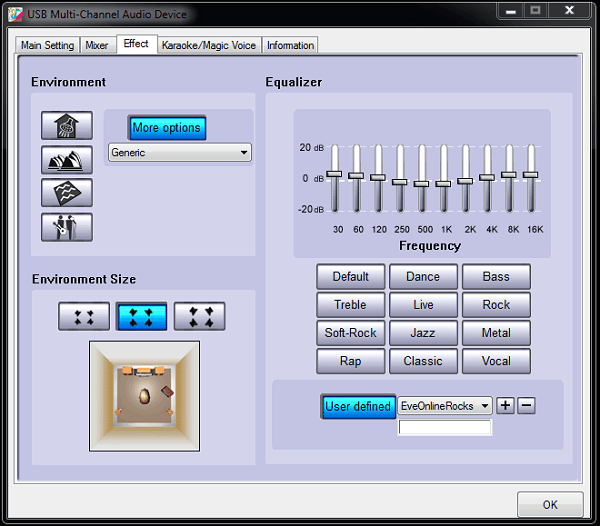Click the 500 Hz equalizer slider handle
The height and width of the screenshot is (526, 600).
pos(421,184)
